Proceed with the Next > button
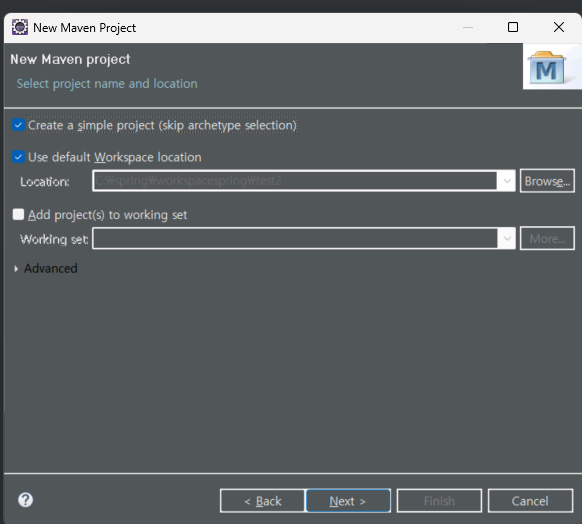 coord(348,501)
